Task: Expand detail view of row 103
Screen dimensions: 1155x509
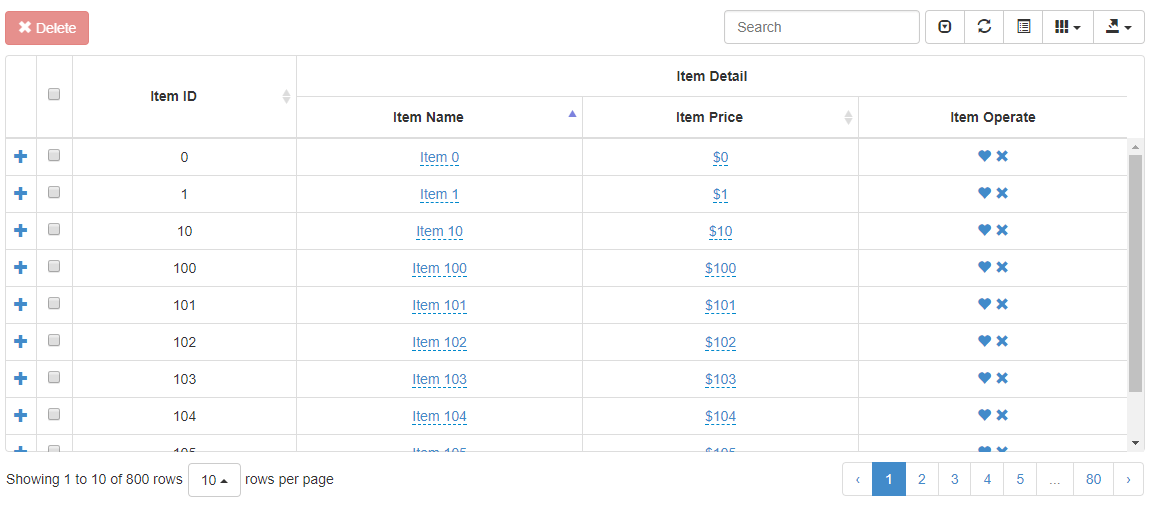Action: pyautogui.click(x=21, y=378)
